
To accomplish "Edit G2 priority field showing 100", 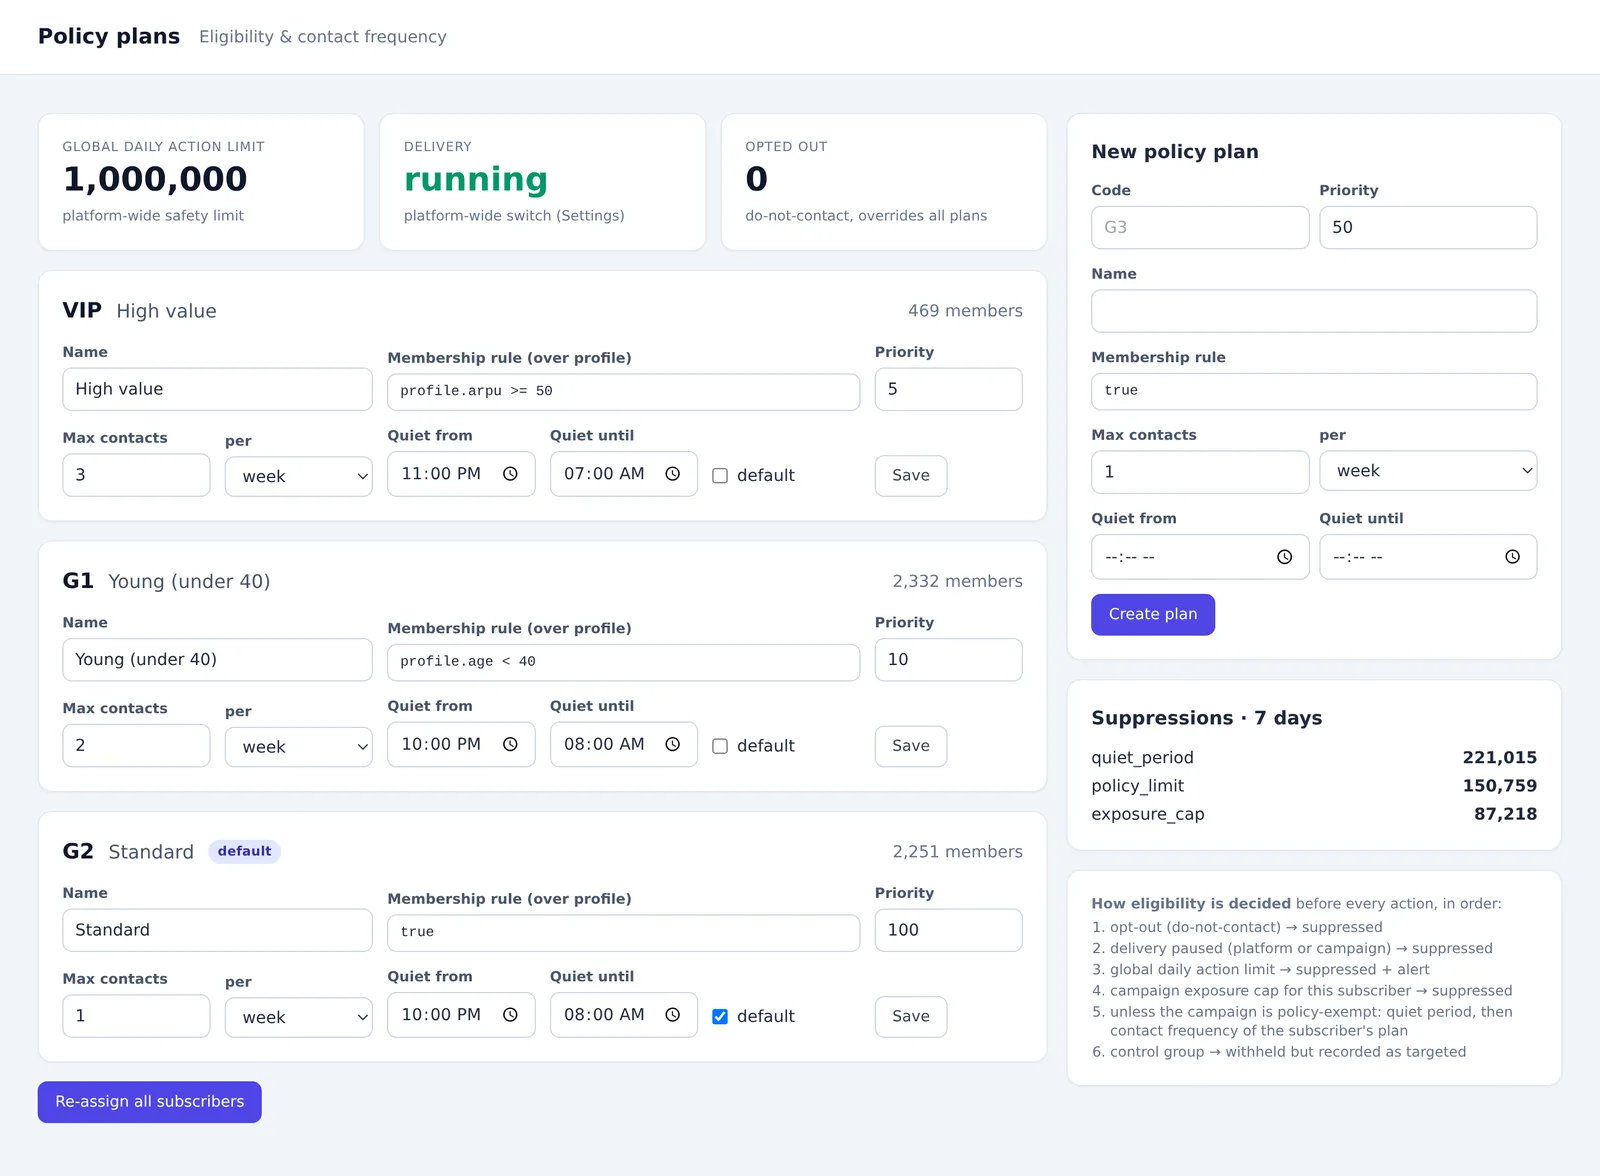I will click(x=949, y=930).
